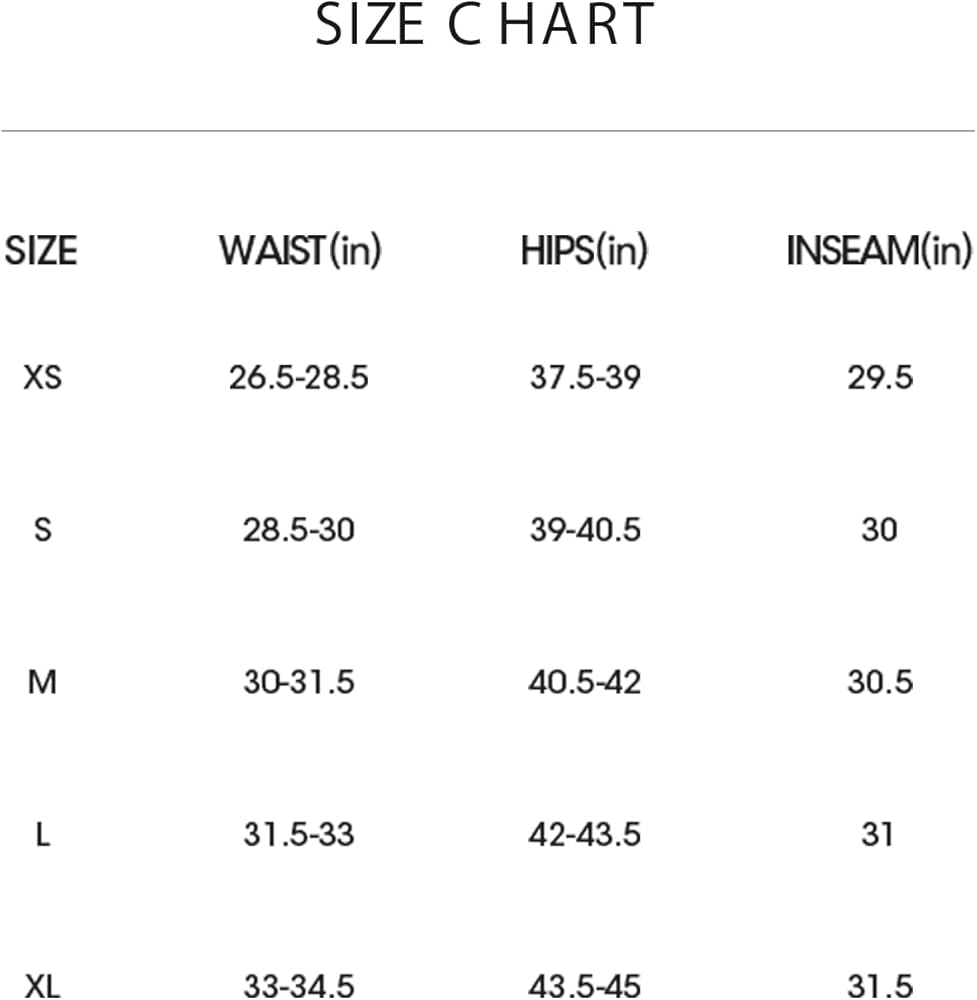Select the S size row label
Screen dimensions: 977x1000
click(42, 530)
